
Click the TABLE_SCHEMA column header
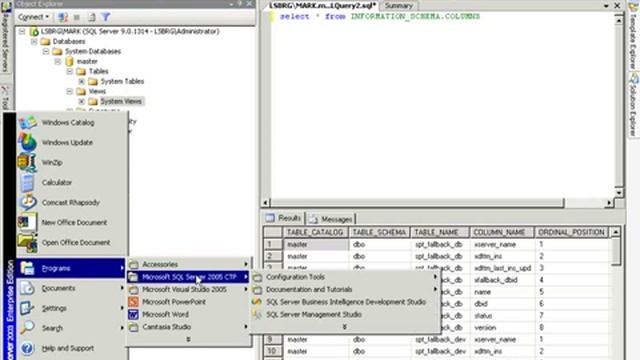tap(379, 232)
